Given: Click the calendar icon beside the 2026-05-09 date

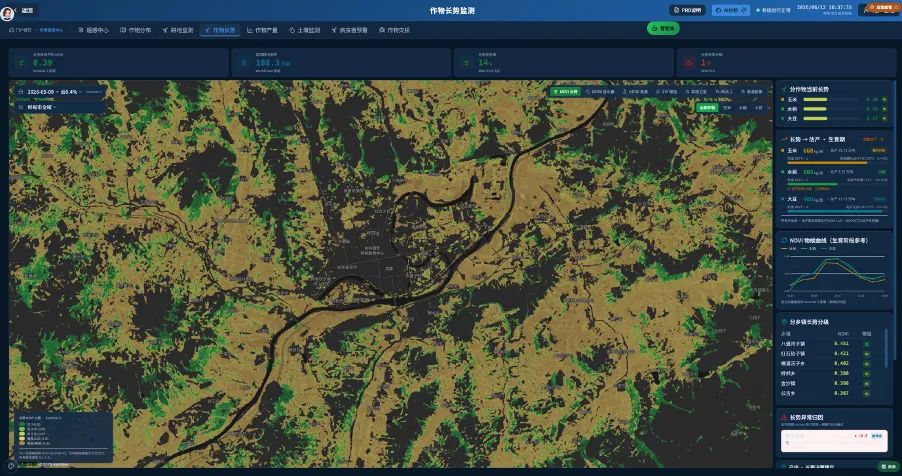Looking at the screenshot, I should tap(21, 92).
